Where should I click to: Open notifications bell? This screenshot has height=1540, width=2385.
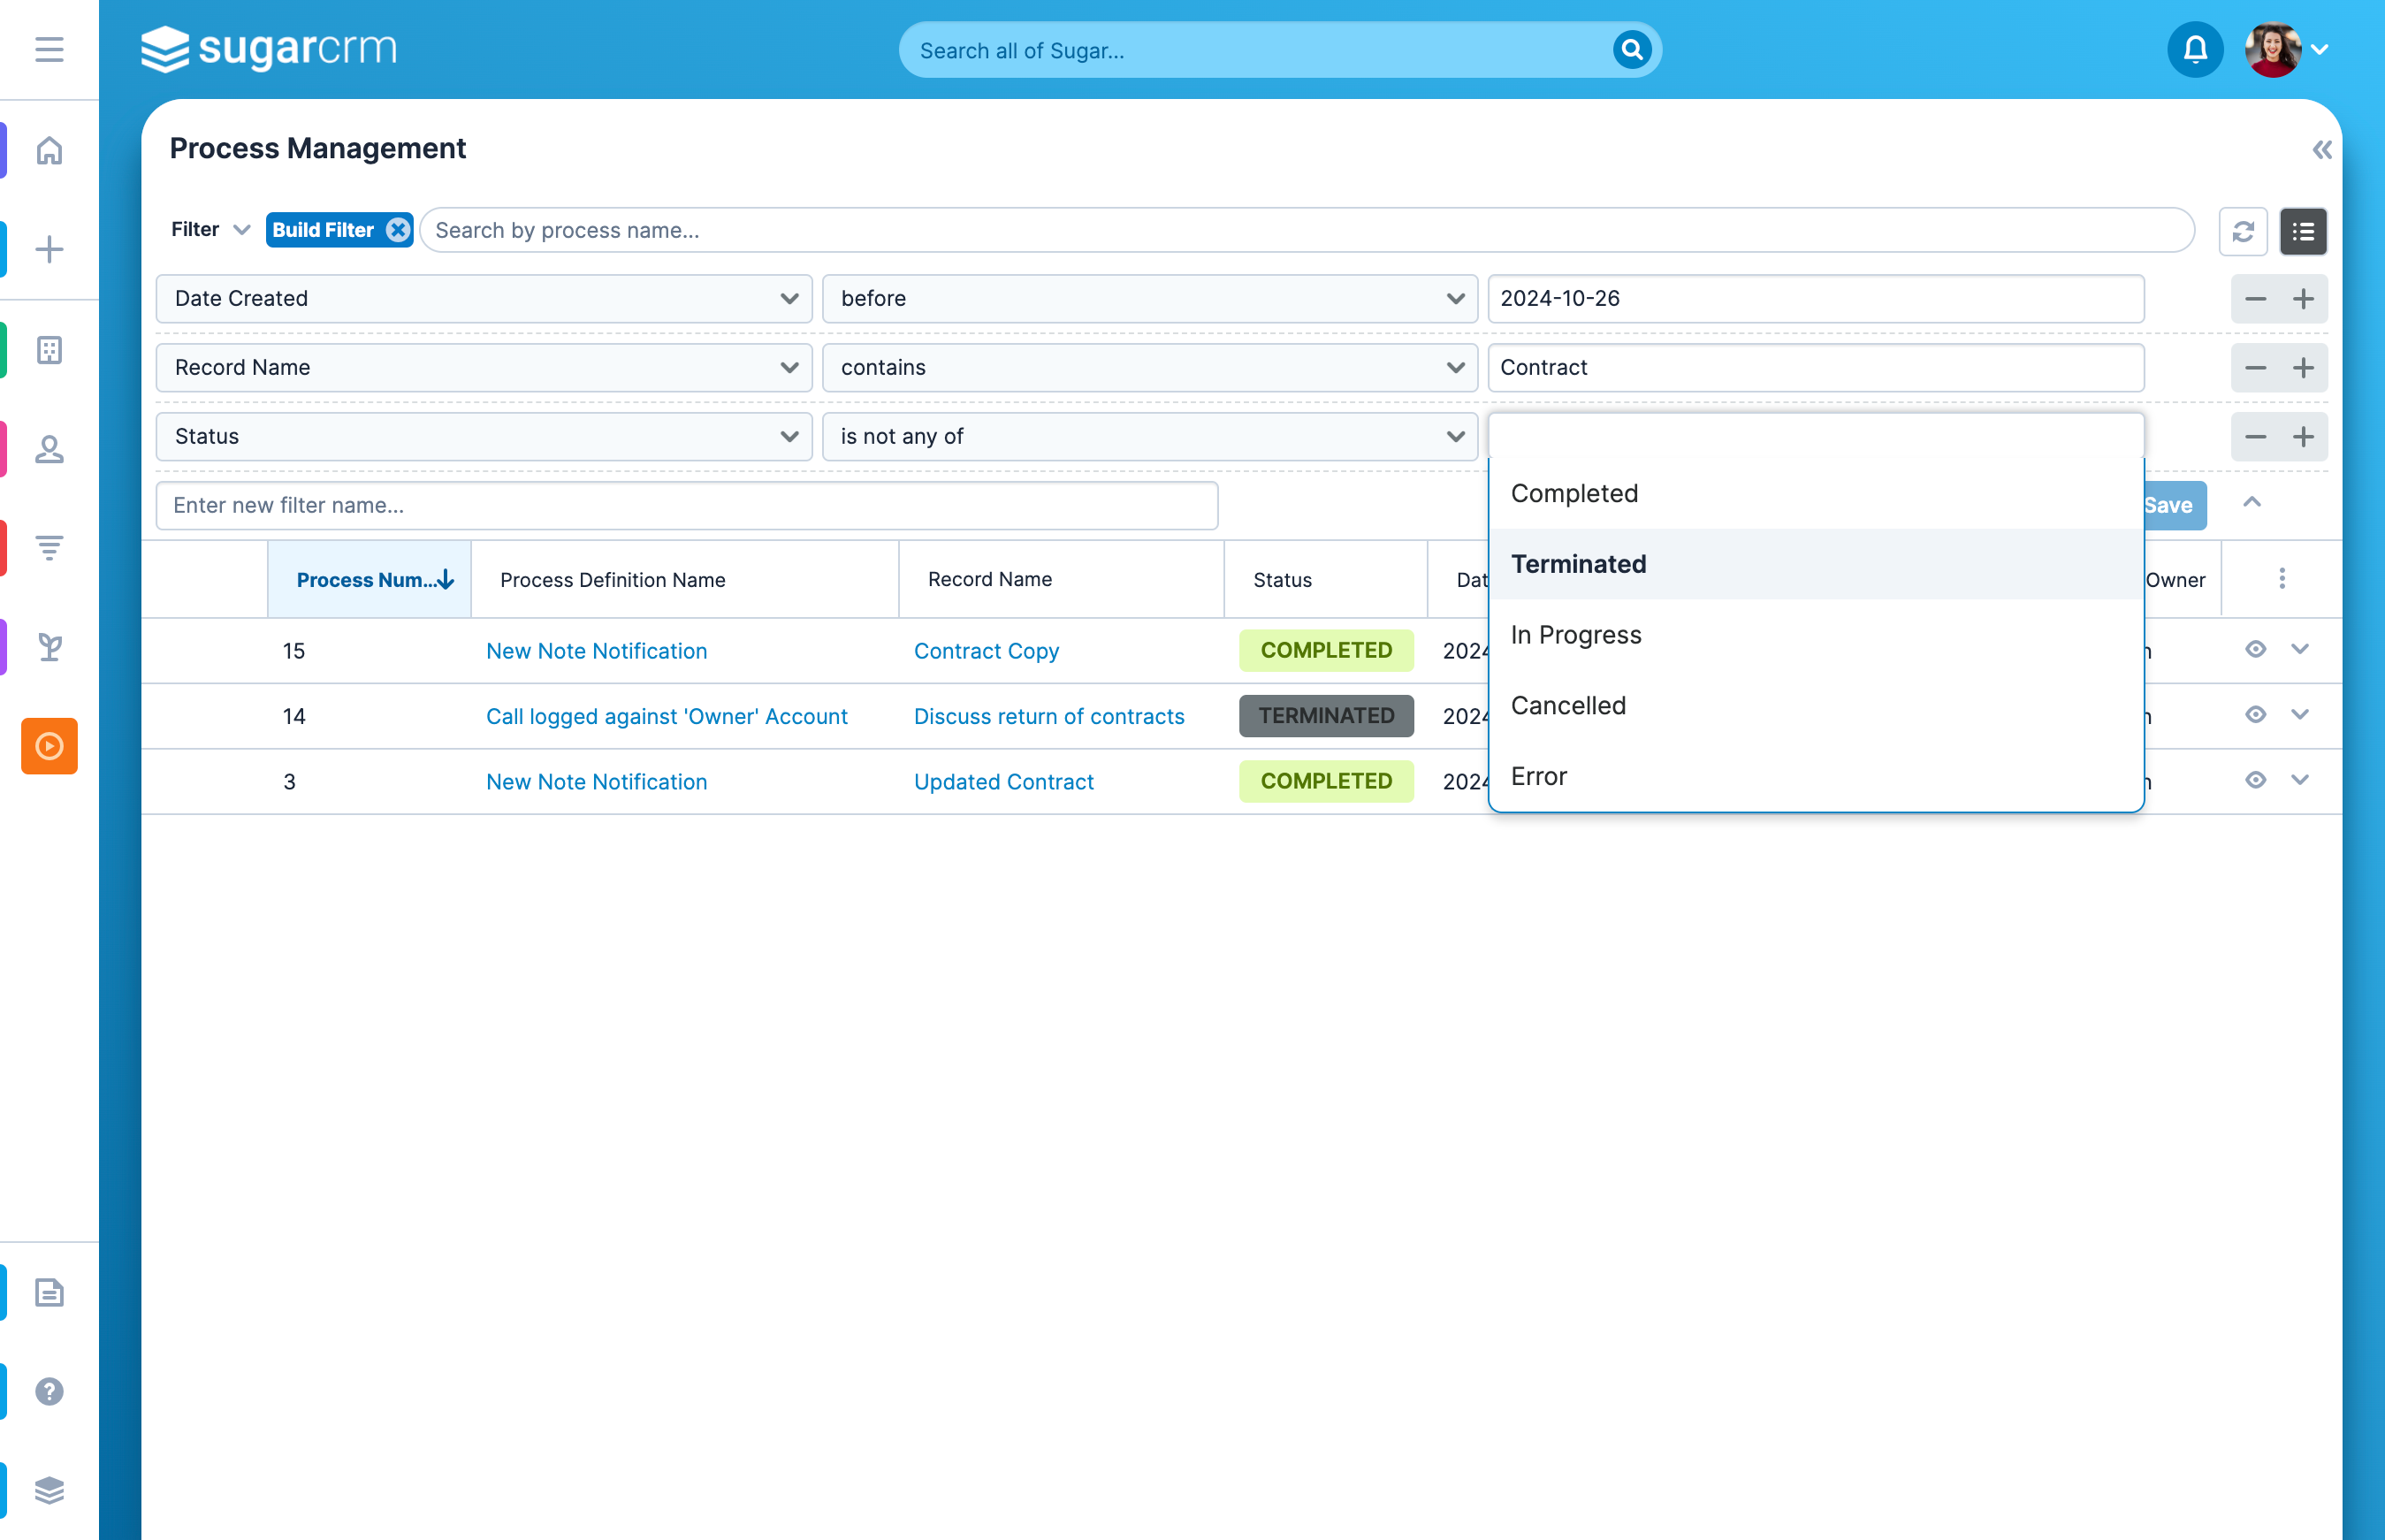pyautogui.click(x=2195, y=49)
